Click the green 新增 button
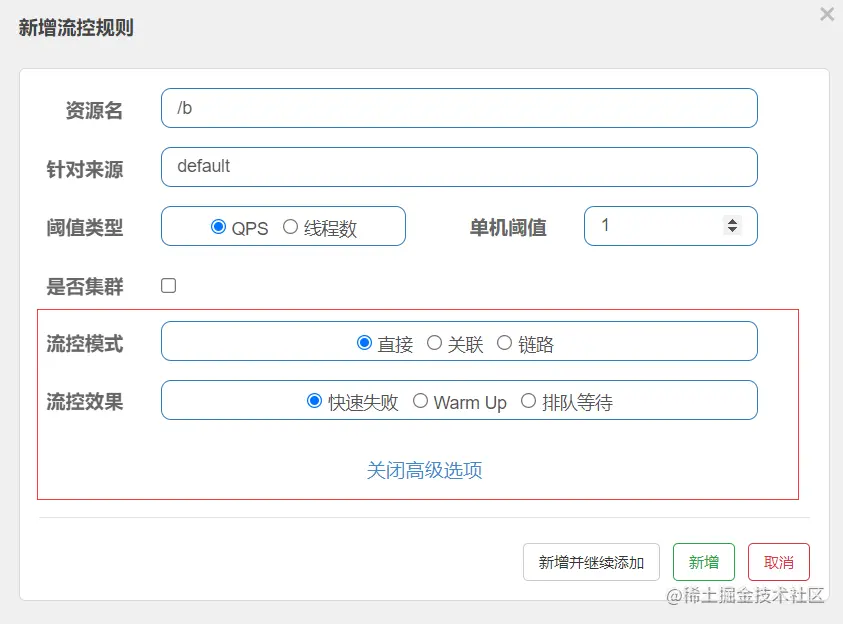 pyautogui.click(x=704, y=562)
